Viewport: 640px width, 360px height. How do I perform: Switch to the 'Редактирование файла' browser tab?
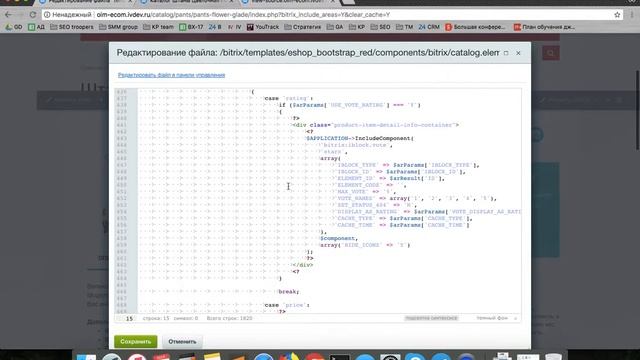click(x=86, y=2)
